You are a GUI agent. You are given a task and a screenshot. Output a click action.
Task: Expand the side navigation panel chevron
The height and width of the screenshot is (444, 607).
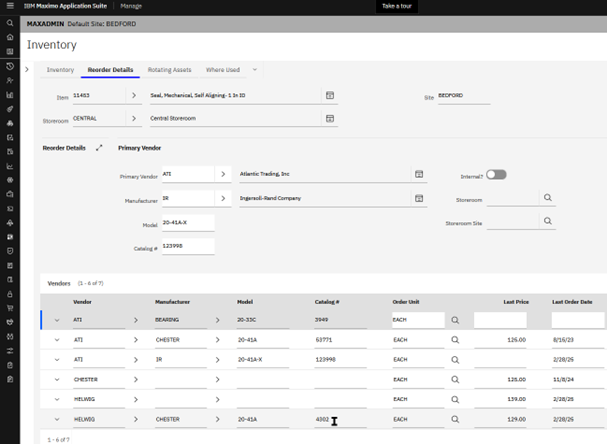(27, 70)
